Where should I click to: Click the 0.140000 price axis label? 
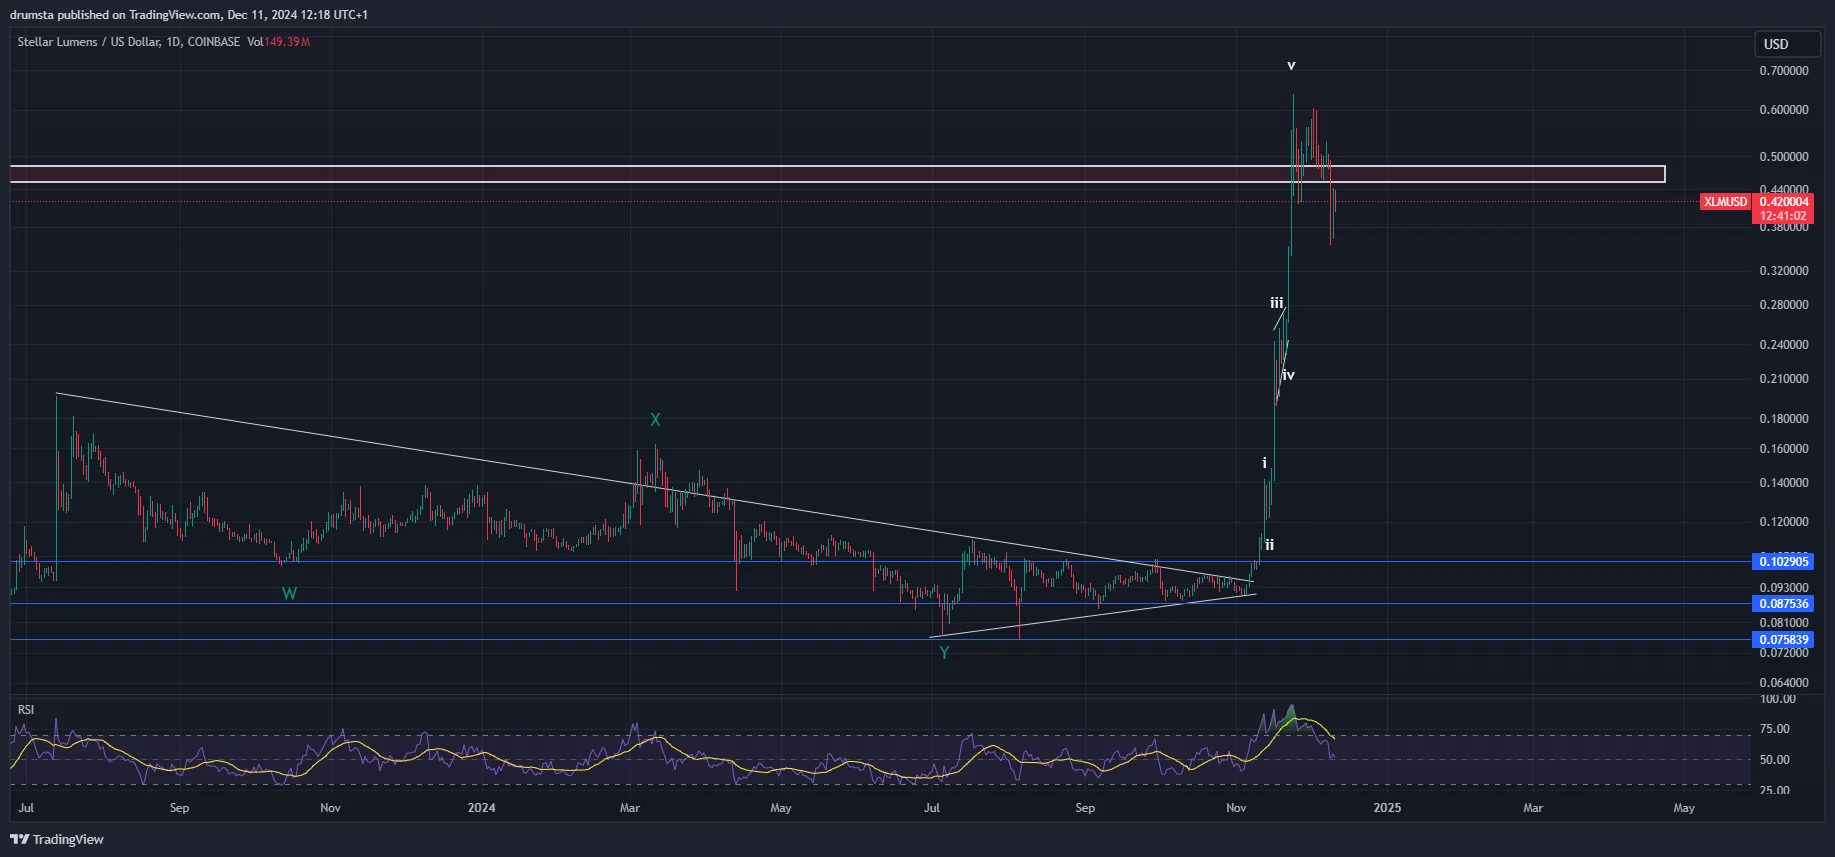(1784, 483)
